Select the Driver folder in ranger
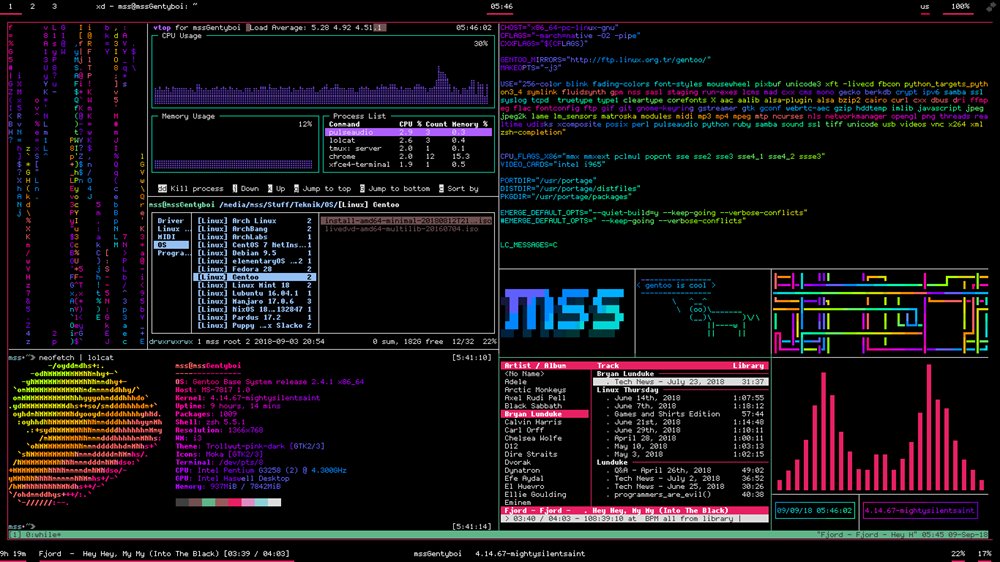 [171, 221]
